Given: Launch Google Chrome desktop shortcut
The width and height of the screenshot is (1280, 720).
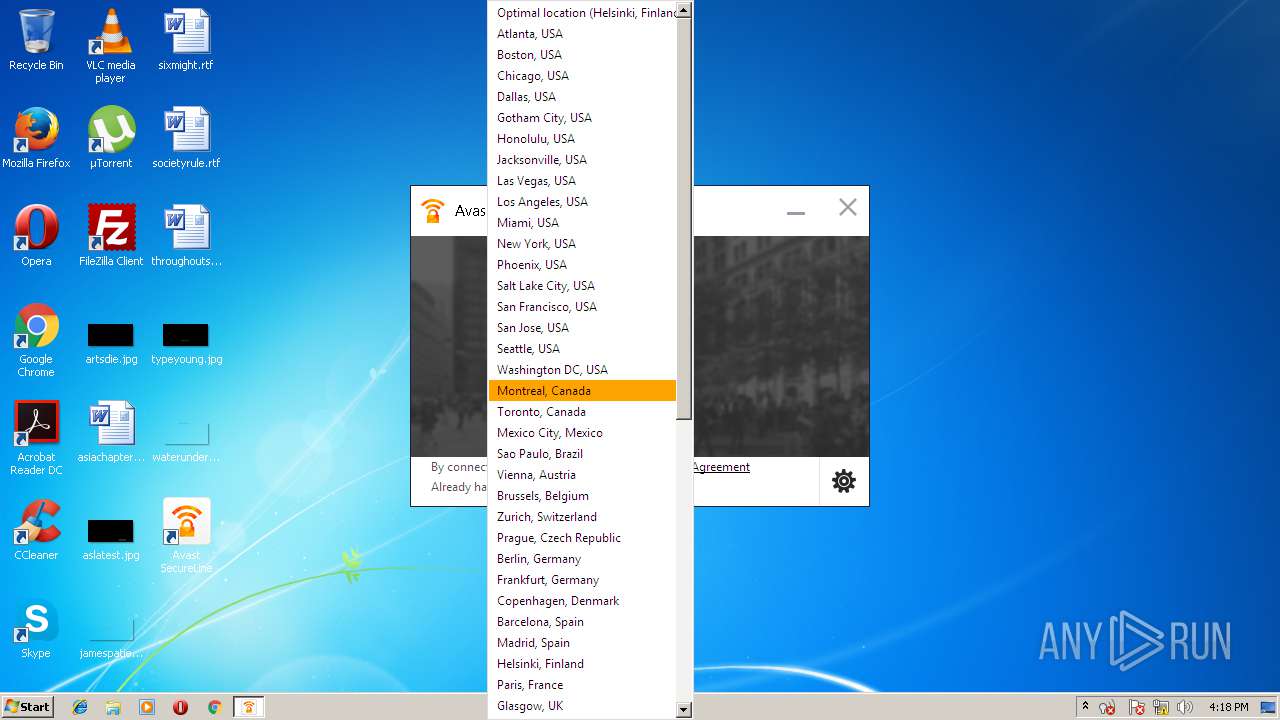Looking at the screenshot, I should tap(36, 340).
